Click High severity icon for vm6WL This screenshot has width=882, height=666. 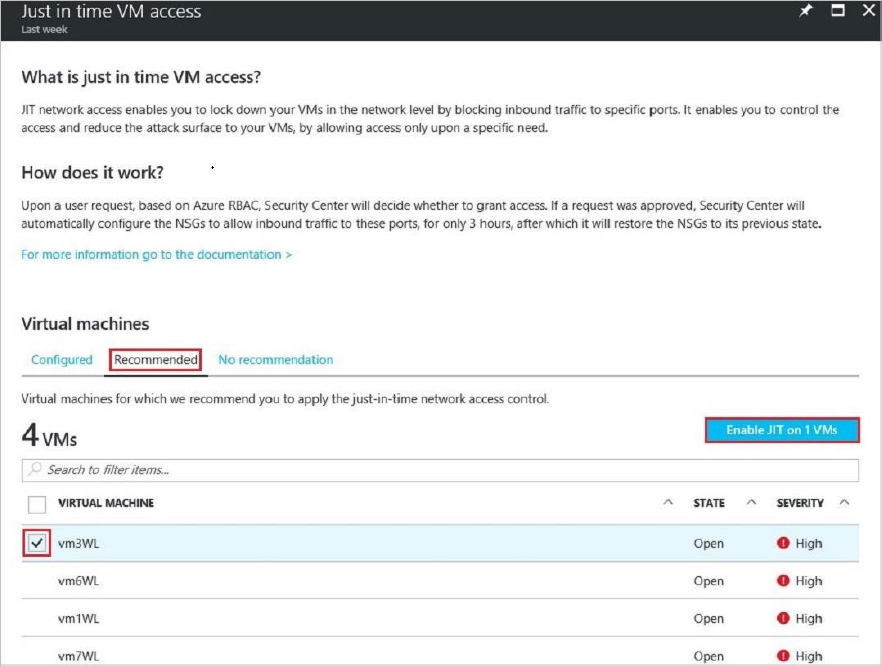pos(783,580)
